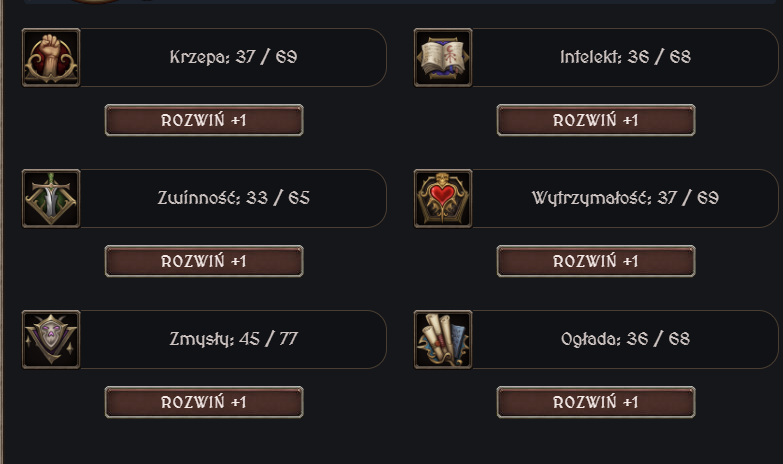The height and width of the screenshot is (464, 783).
Task: Click the Krzepa: 37 / 69 stat bar
Action: (x=233, y=58)
